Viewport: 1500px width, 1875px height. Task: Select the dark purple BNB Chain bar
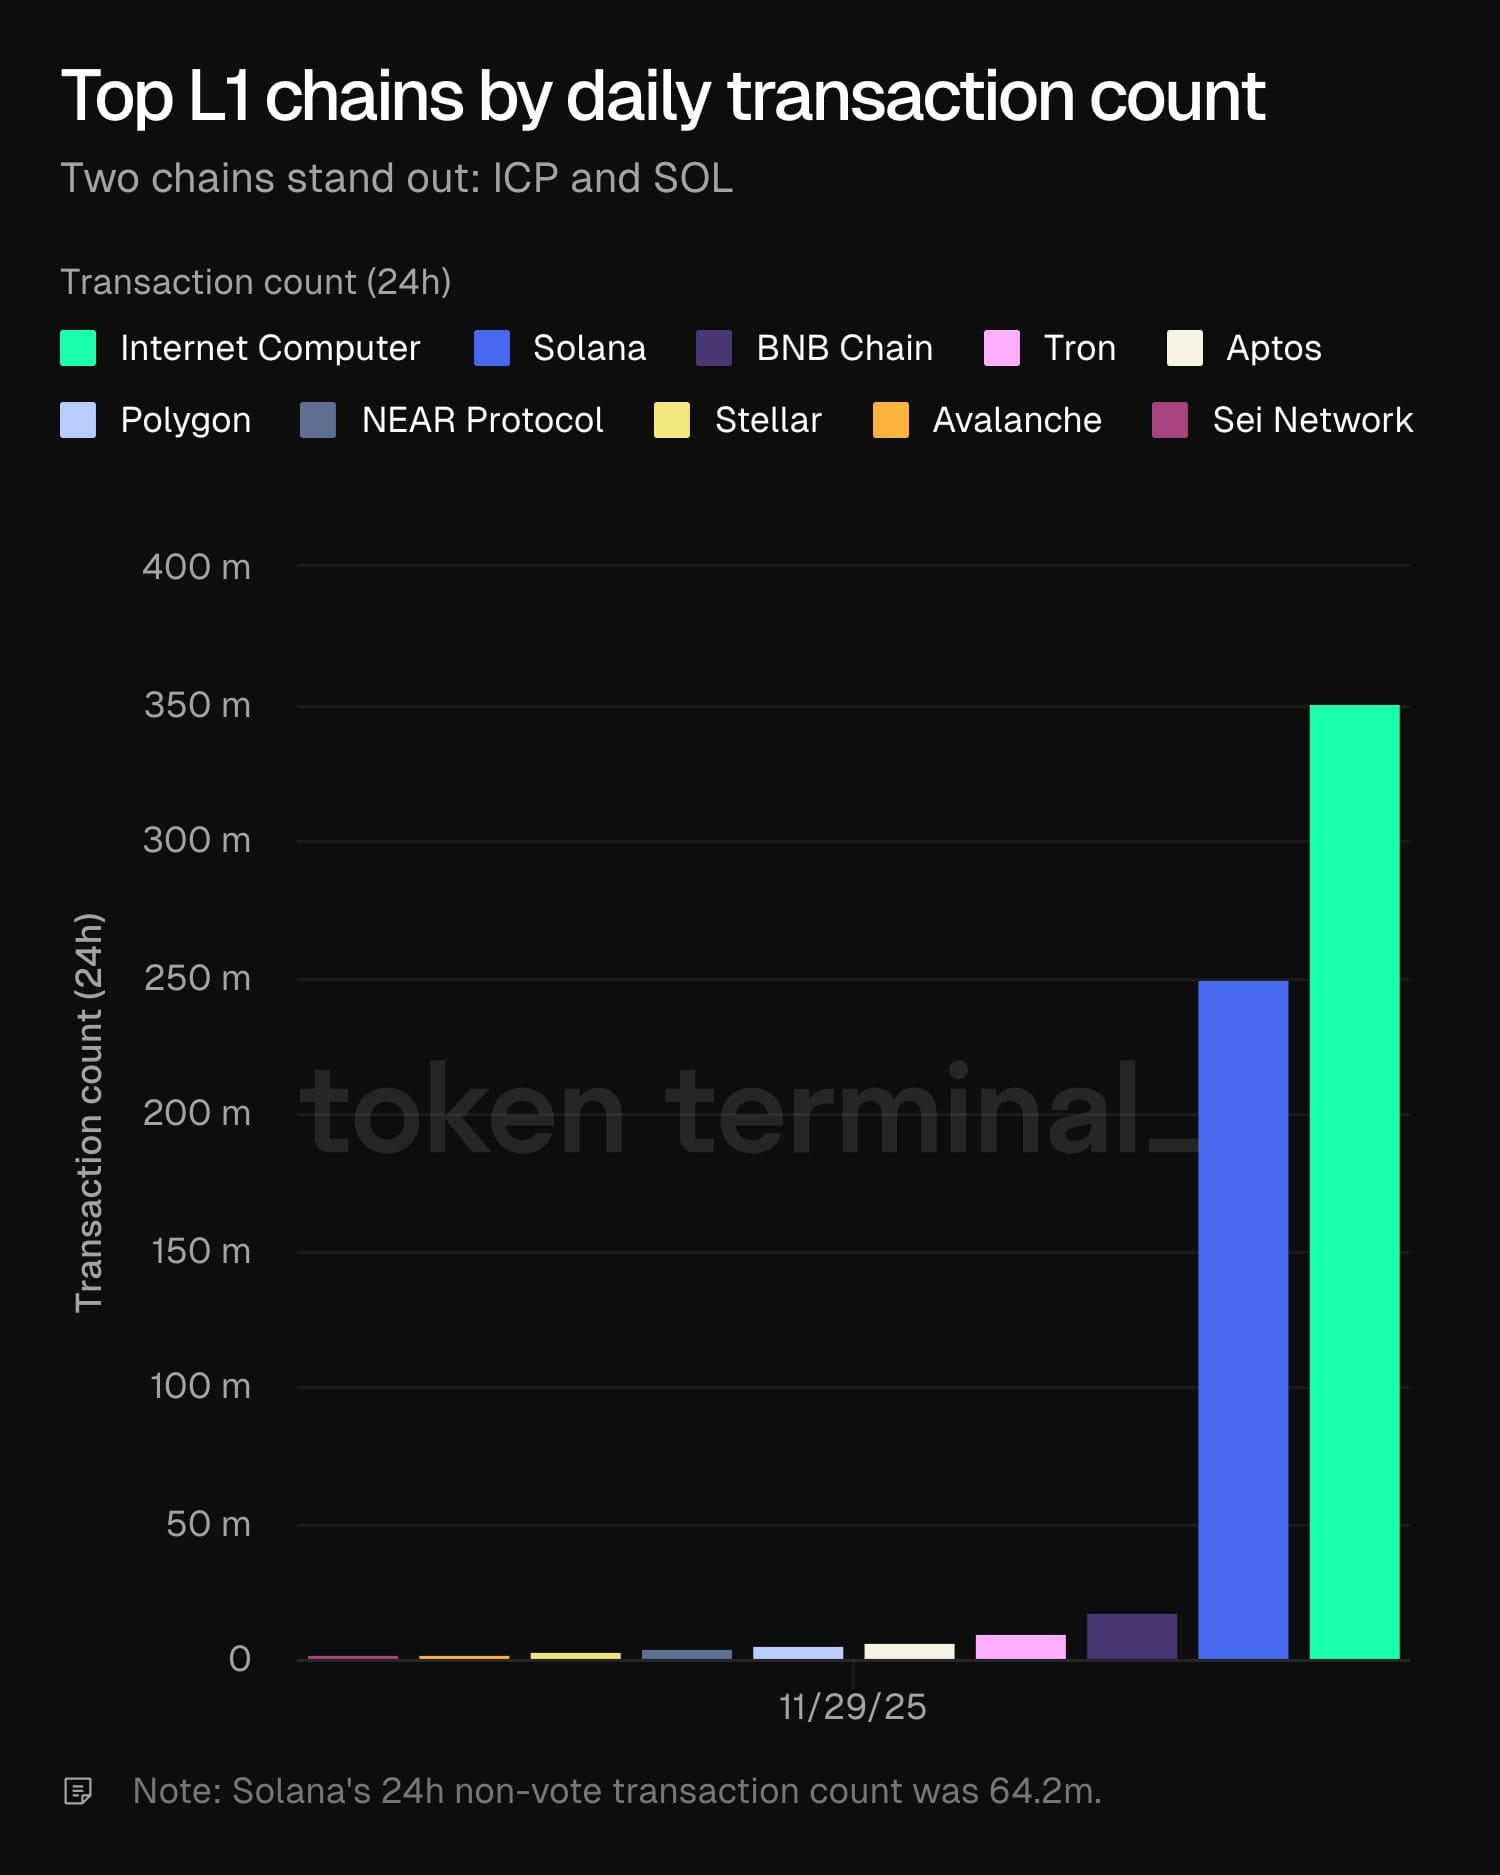(x=1132, y=1636)
